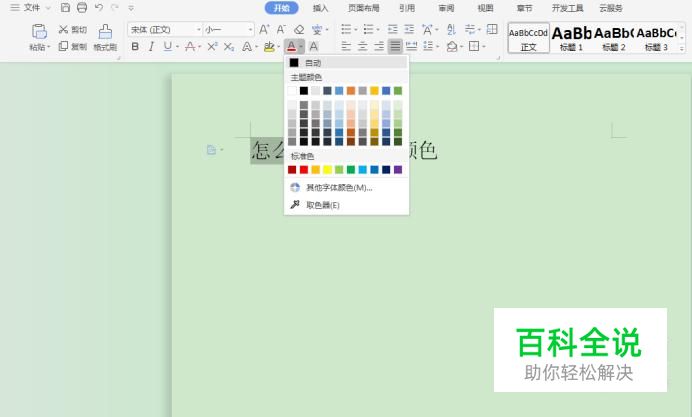Click the distributed alignment icon
This screenshot has height=417, width=692.
411,46
